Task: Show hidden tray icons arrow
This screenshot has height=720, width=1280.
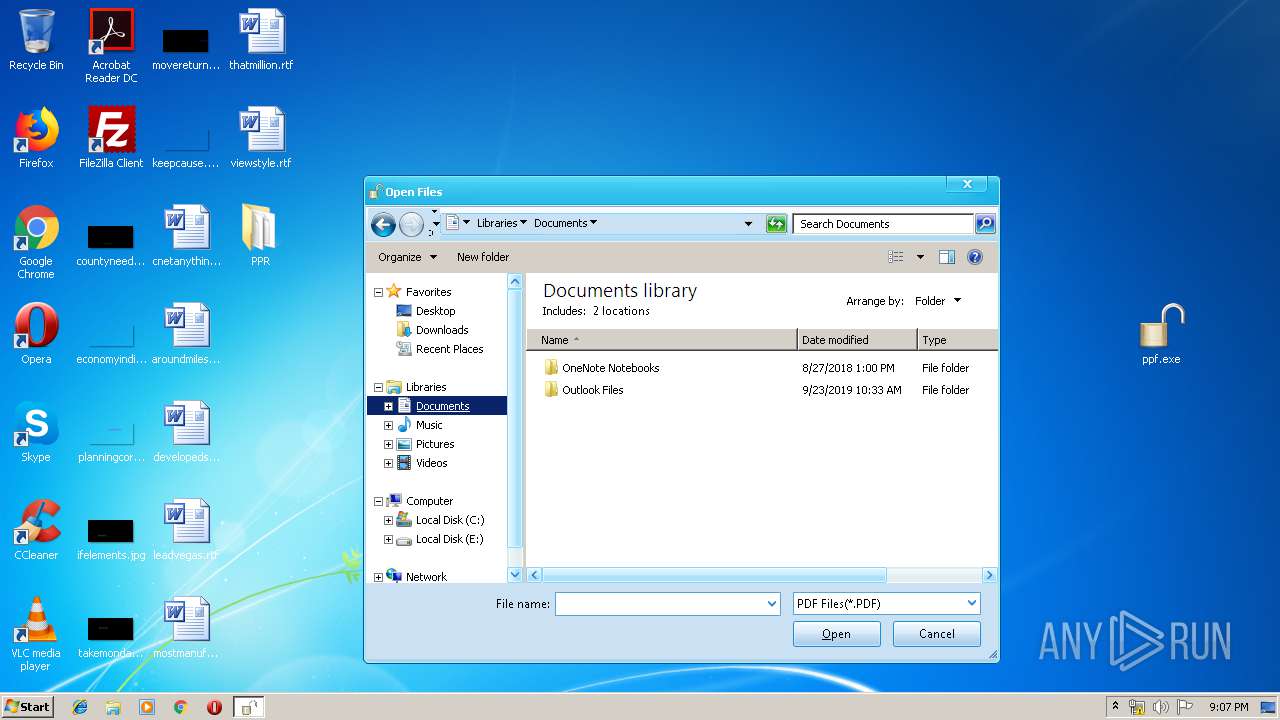Action: click(1115, 707)
